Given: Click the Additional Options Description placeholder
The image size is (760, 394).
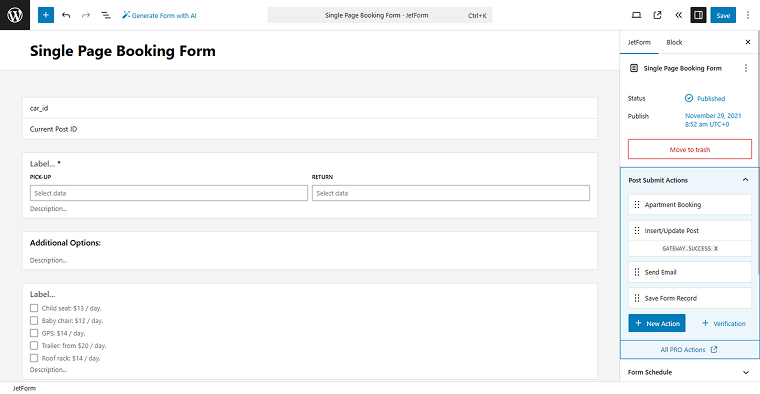Looking at the screenshot, I should coord(48,260).
